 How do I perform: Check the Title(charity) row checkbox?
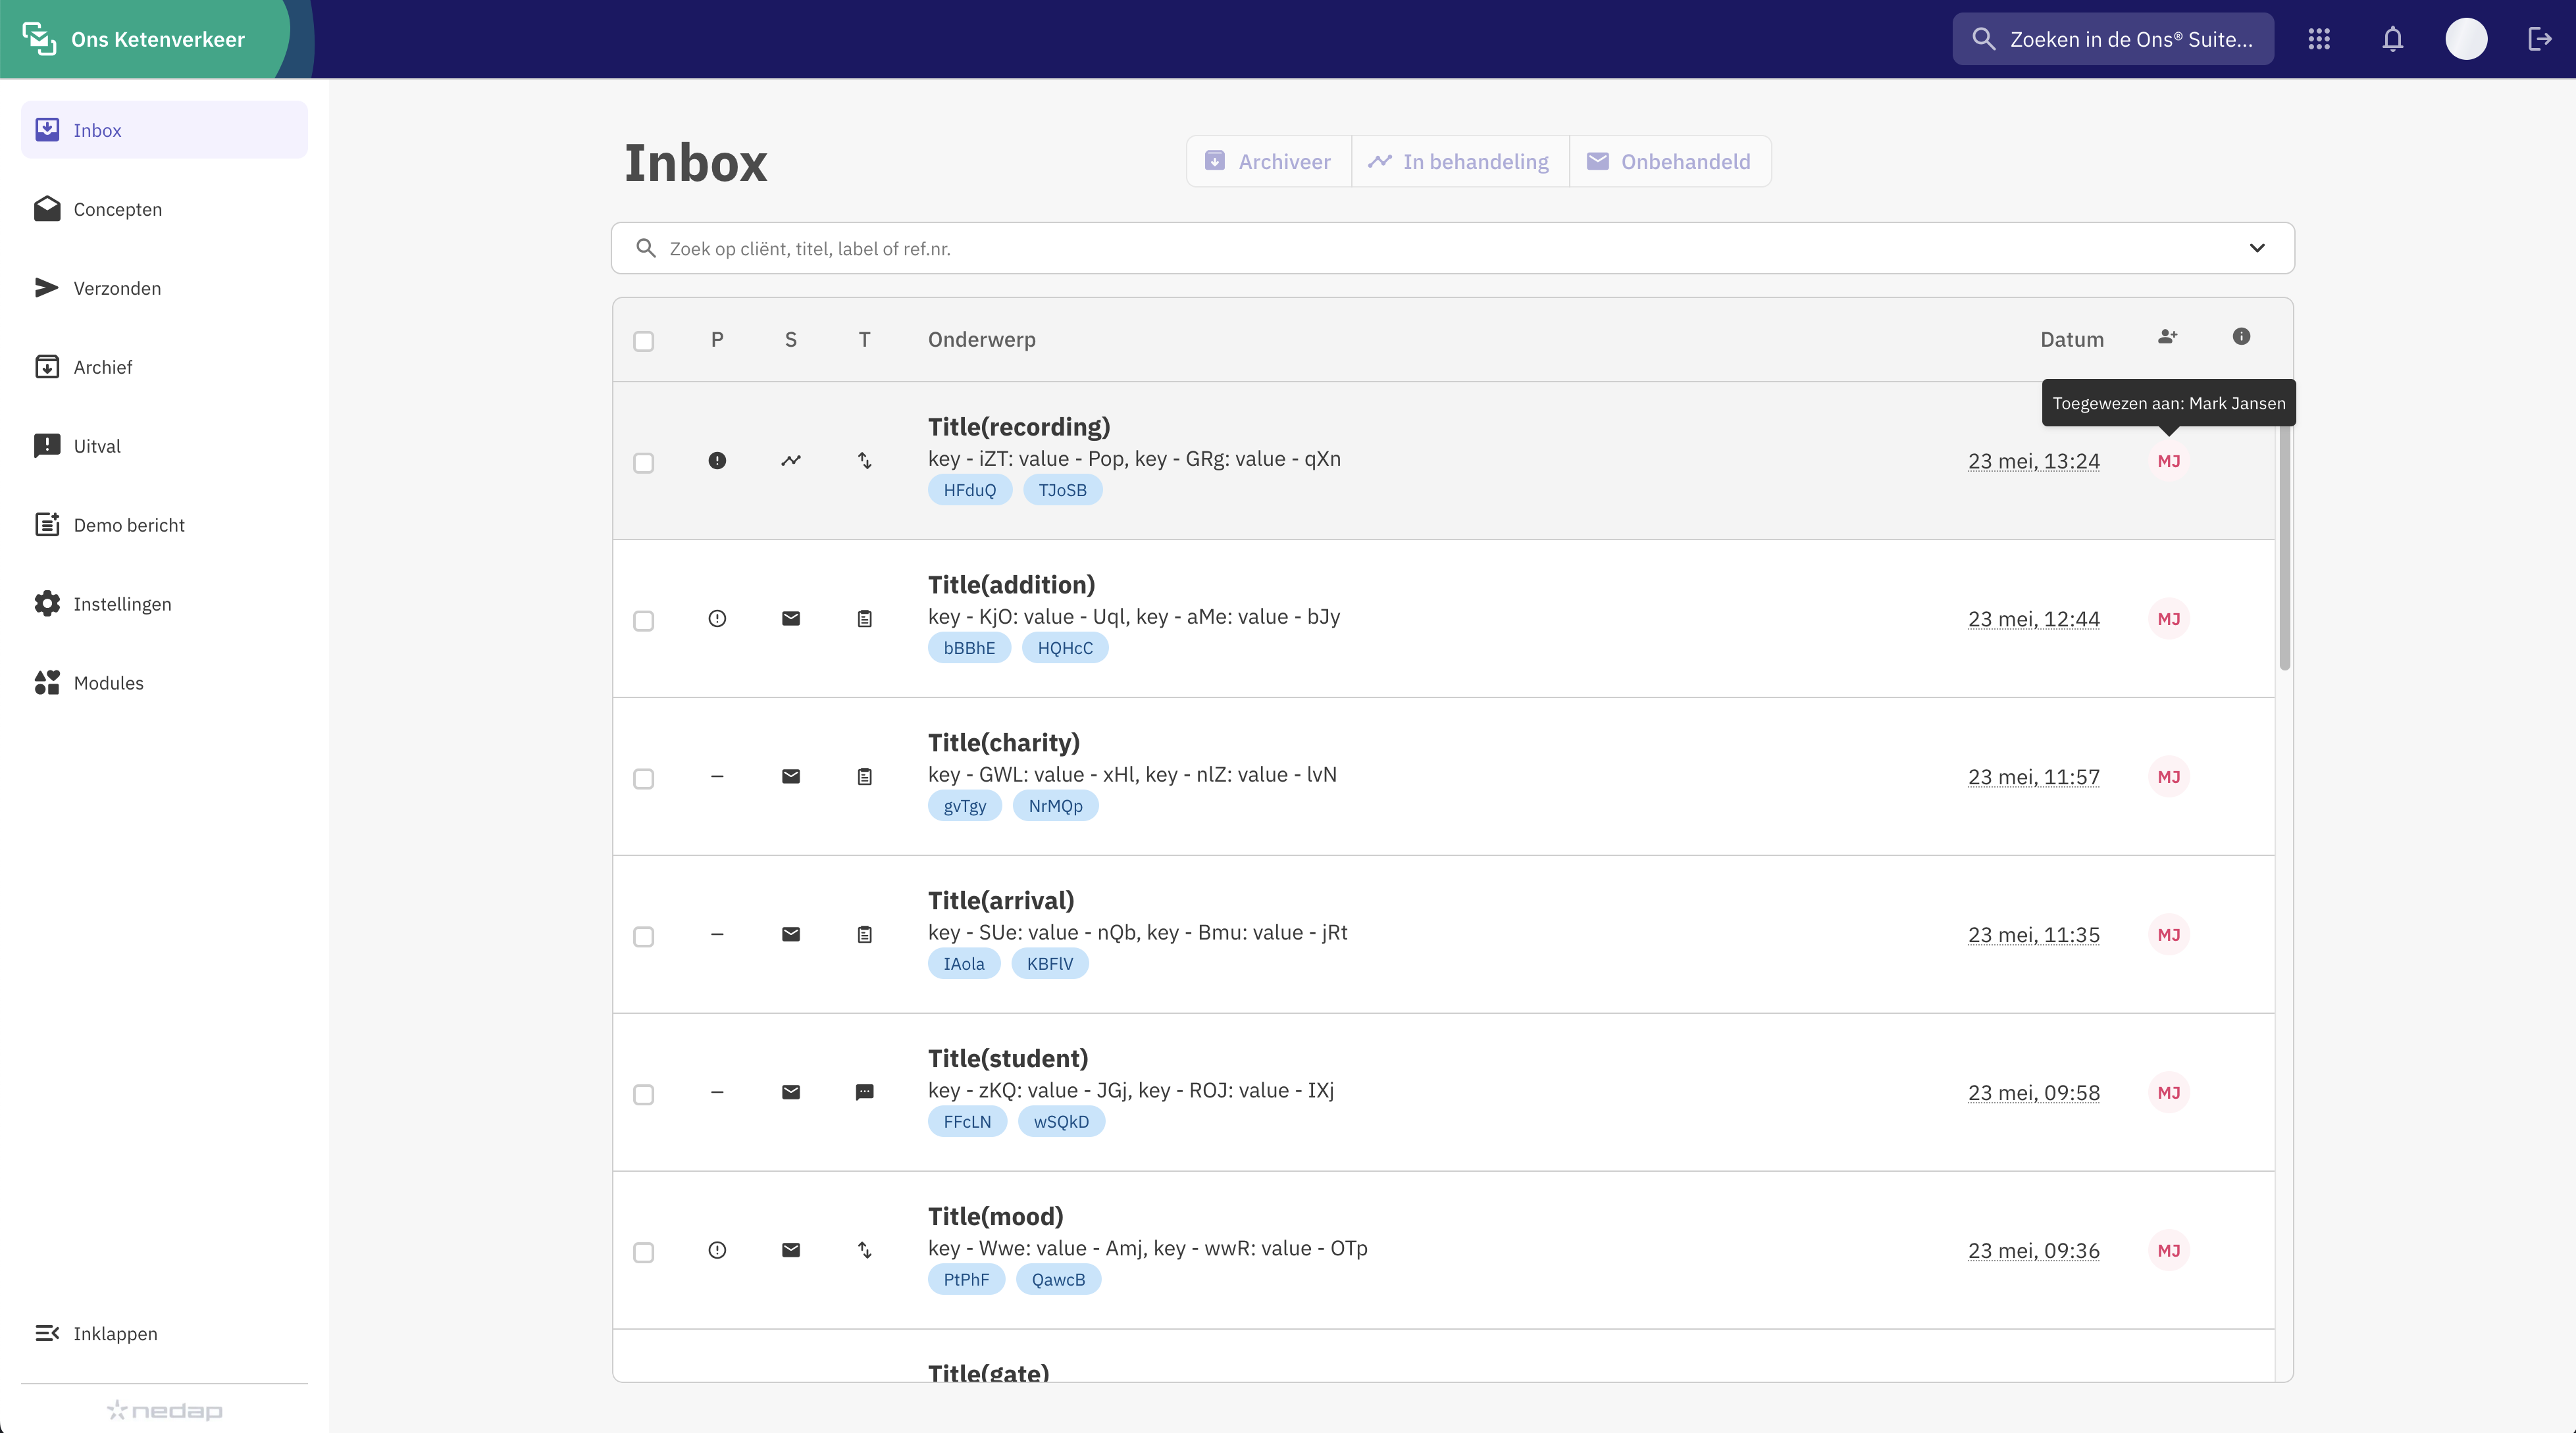tap(644, 779)
